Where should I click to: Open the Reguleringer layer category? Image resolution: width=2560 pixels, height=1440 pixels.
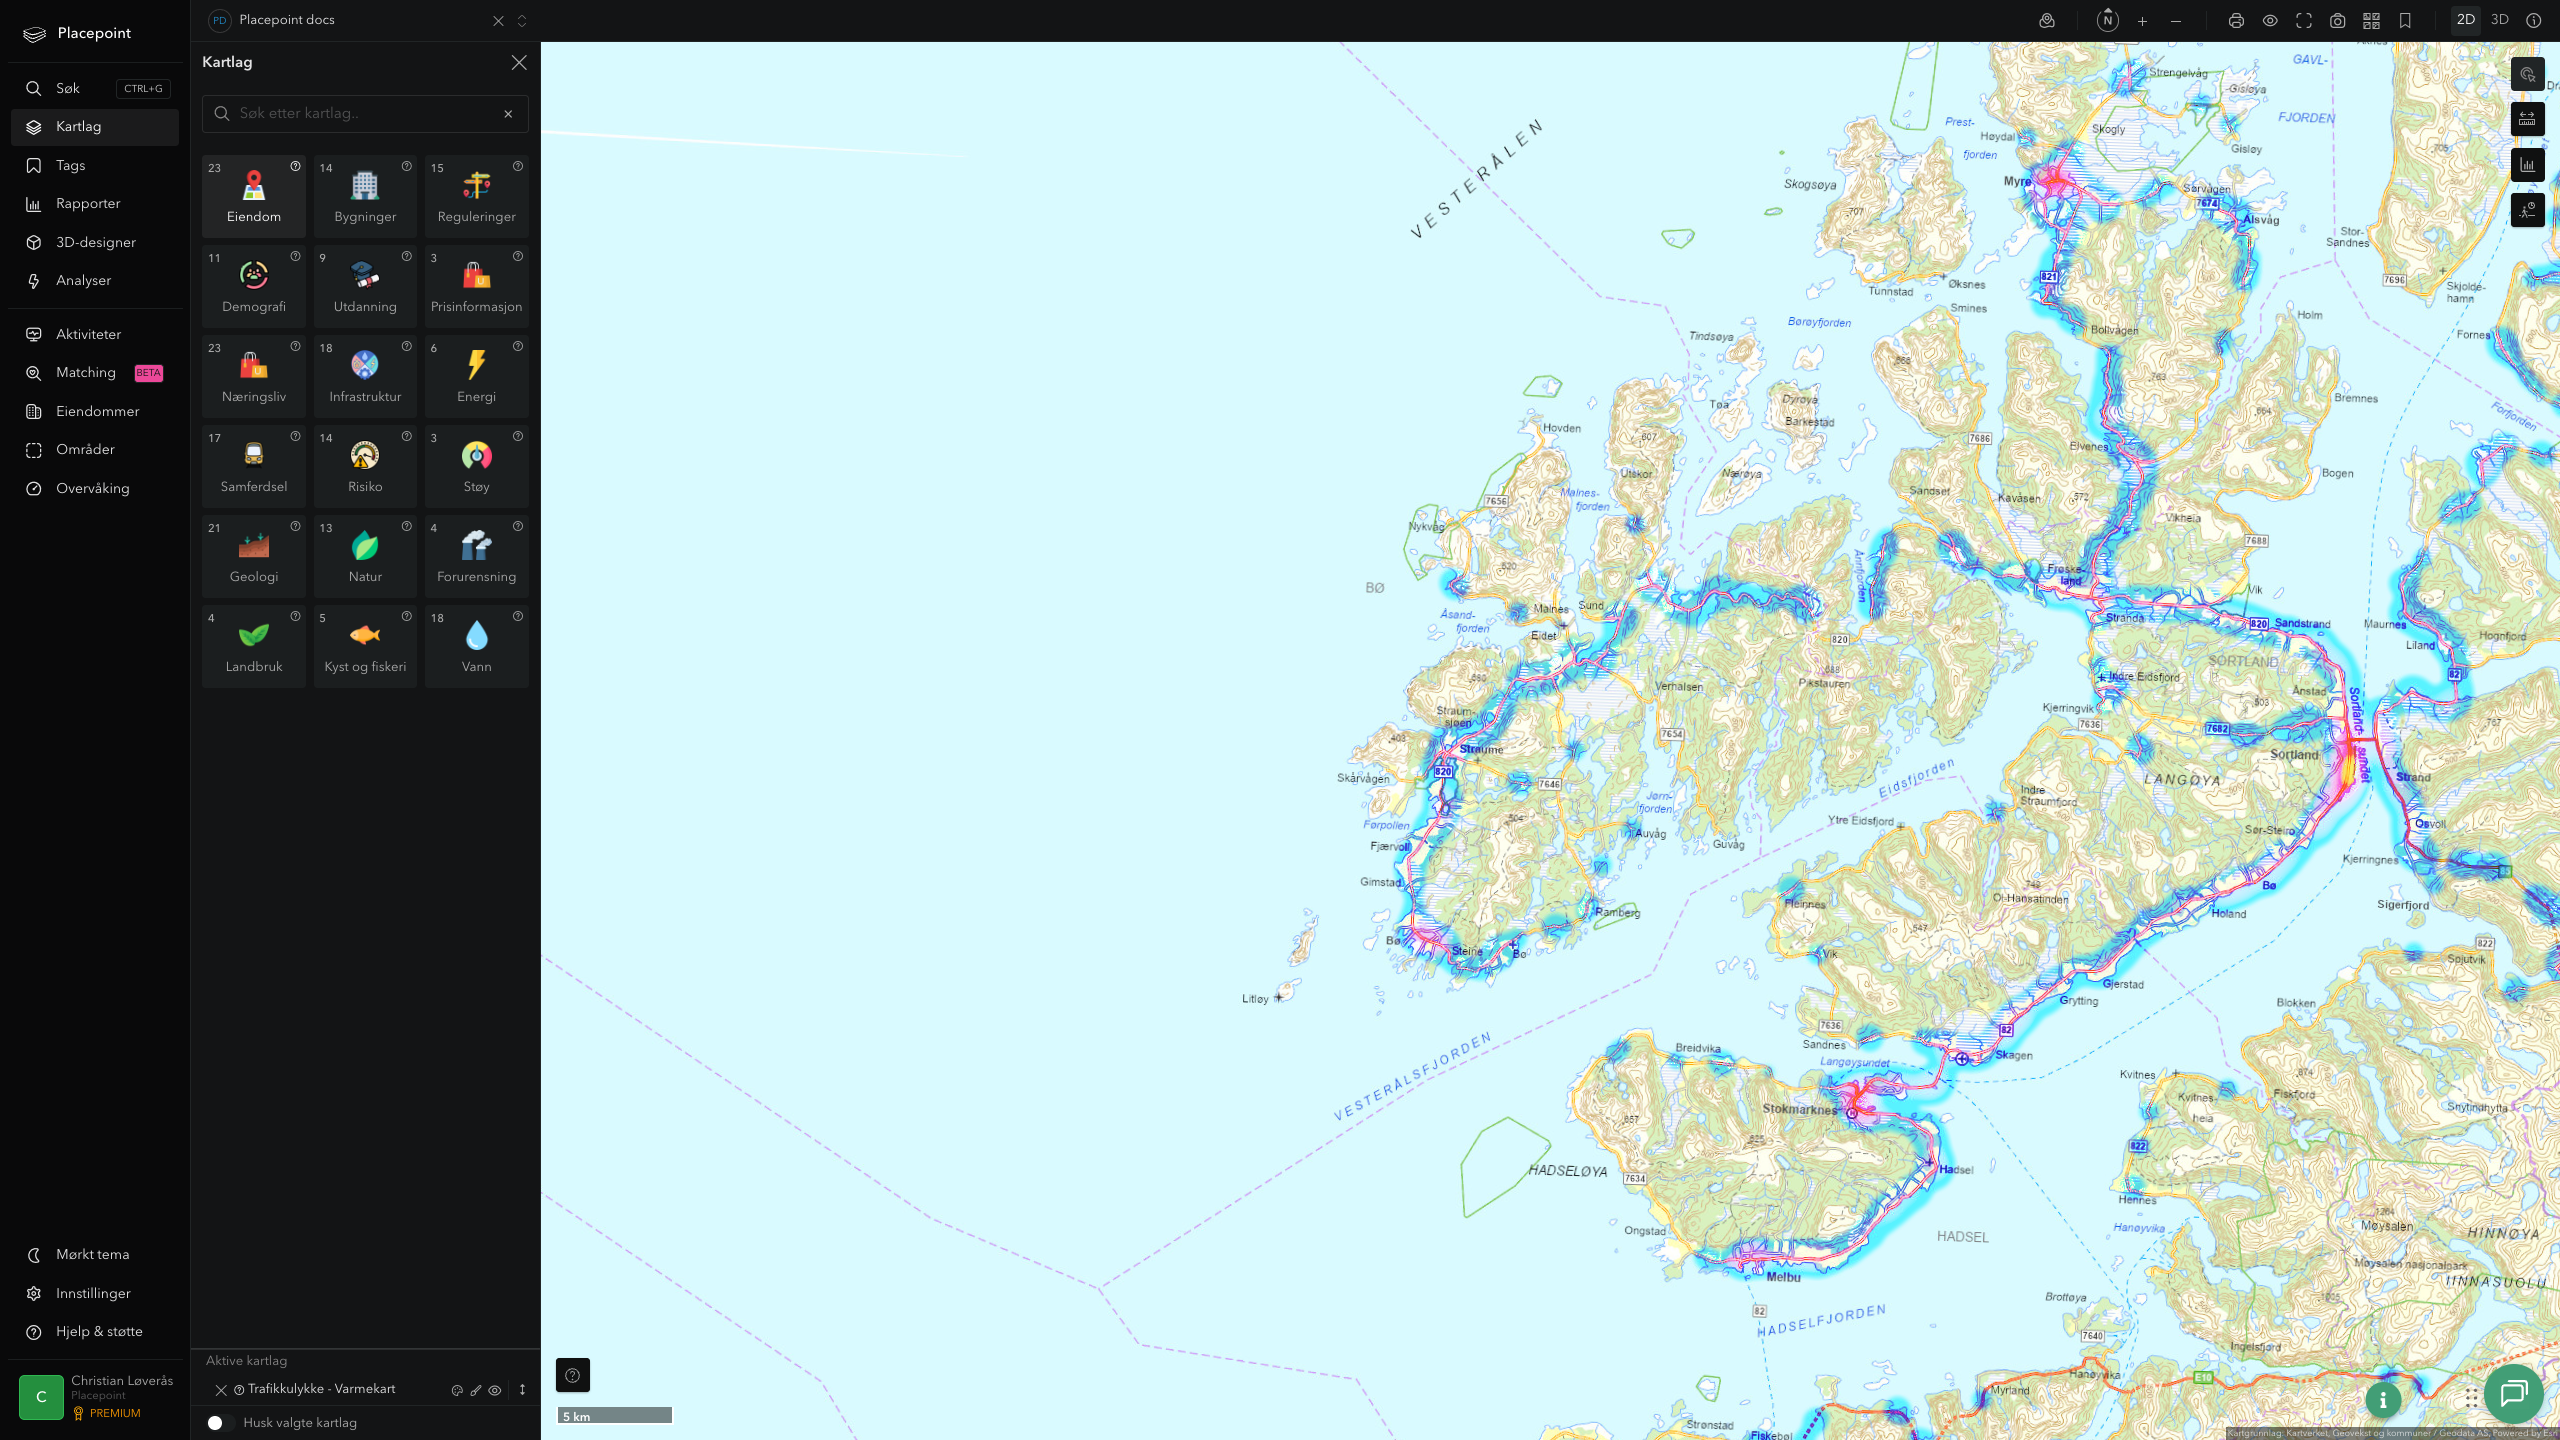tap(476, 196)
